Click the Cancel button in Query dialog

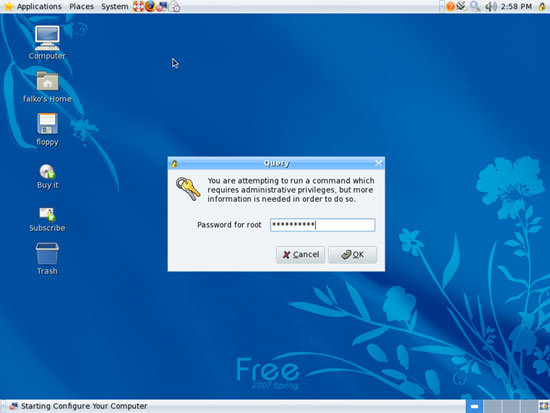click(300, 254)
